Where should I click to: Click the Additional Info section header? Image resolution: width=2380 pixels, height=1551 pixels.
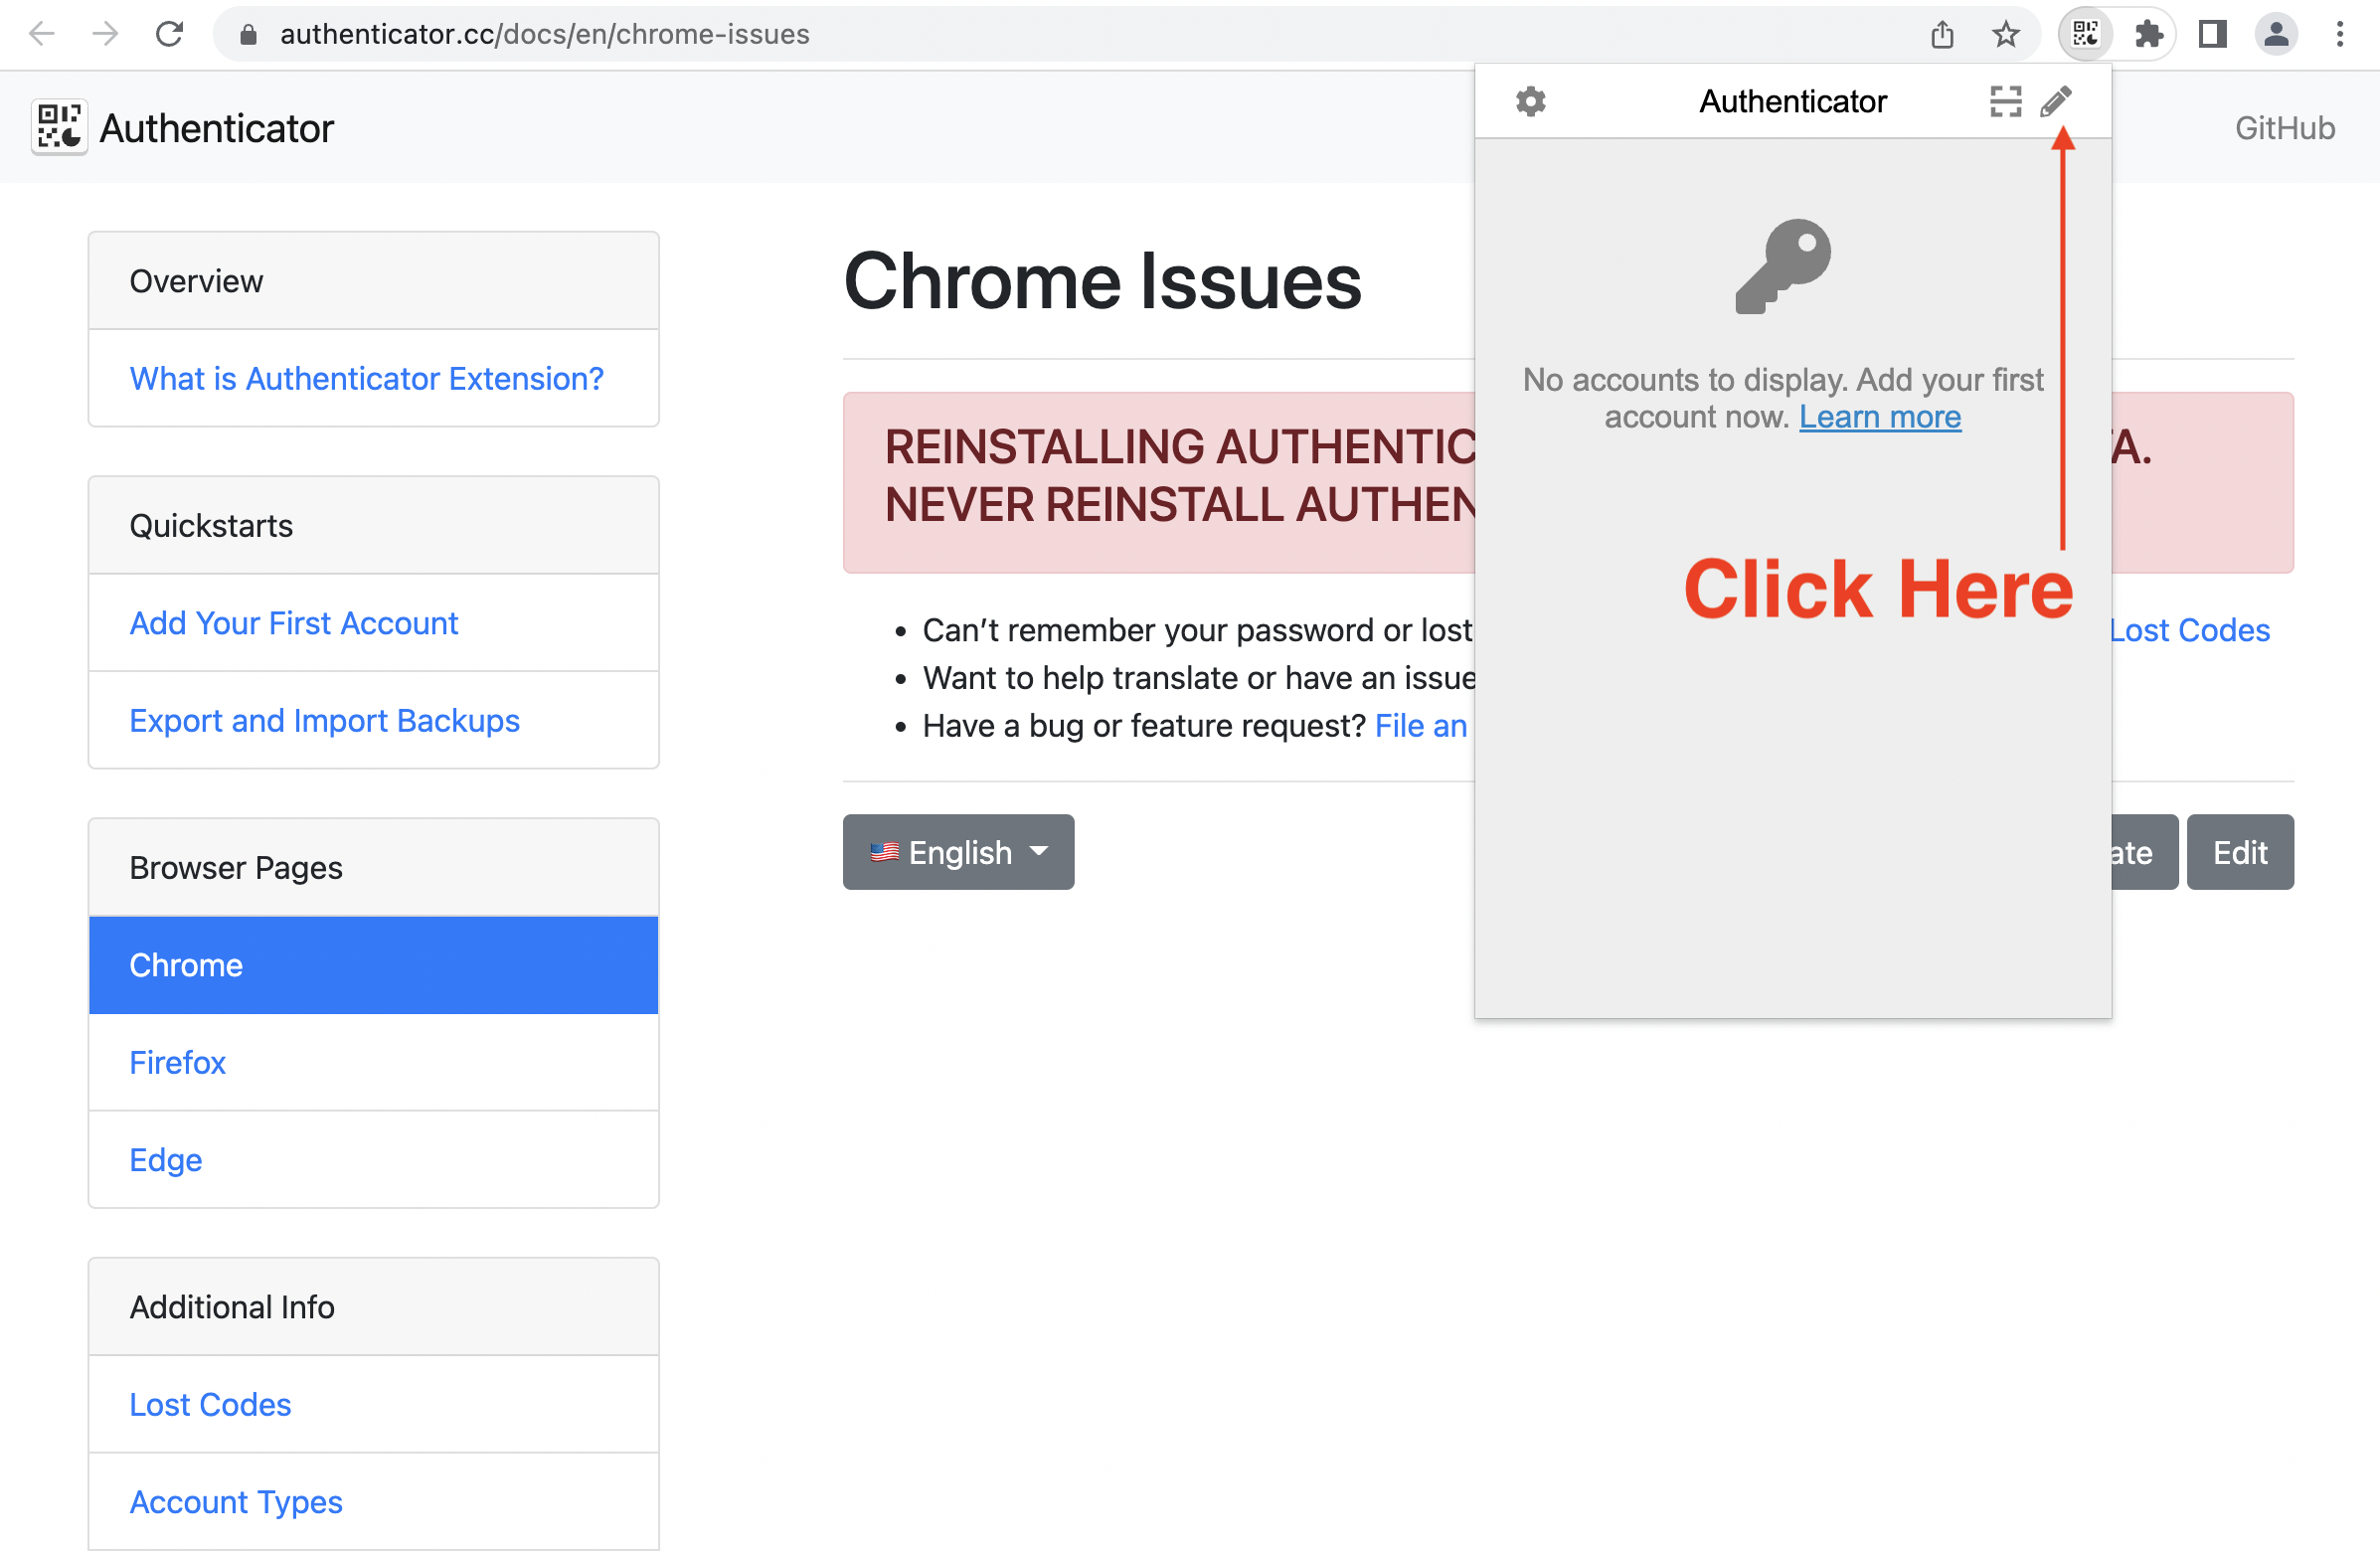[x=373, y=1307]
